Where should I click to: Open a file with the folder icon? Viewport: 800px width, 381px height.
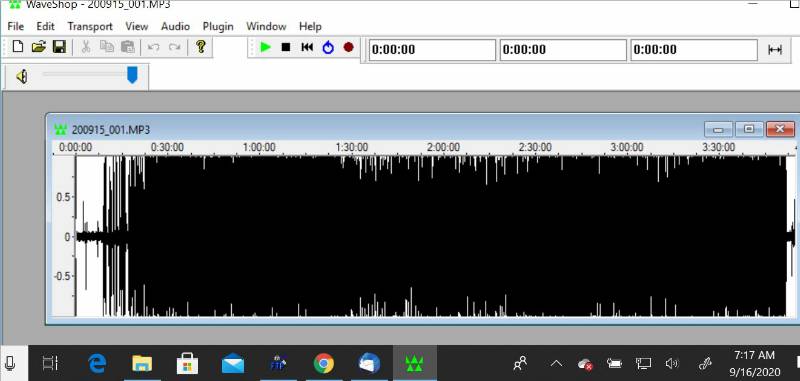pyautogui.click(x=38, y=47)
